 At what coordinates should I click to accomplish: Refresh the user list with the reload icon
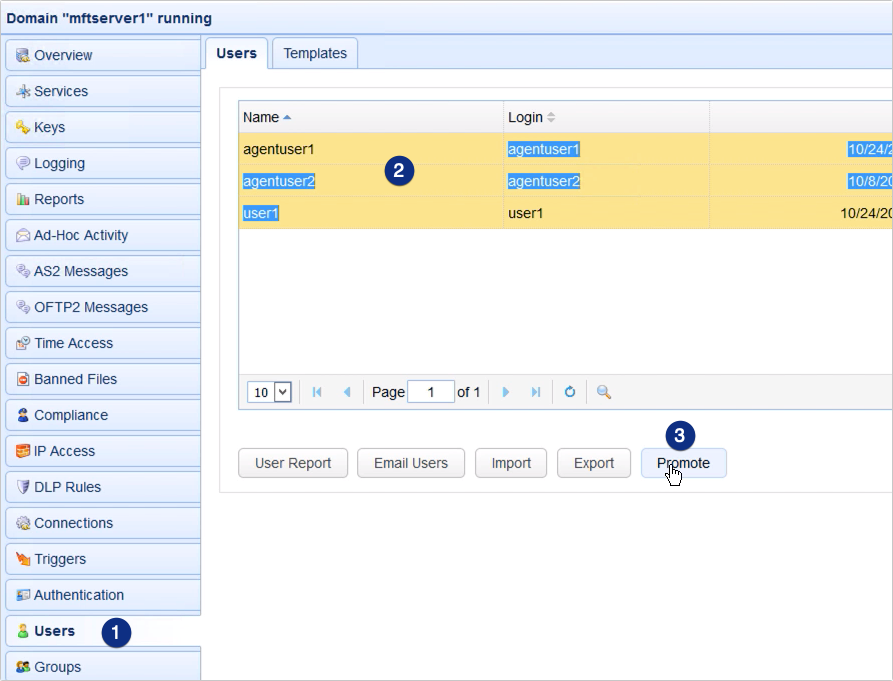[569, 392]
